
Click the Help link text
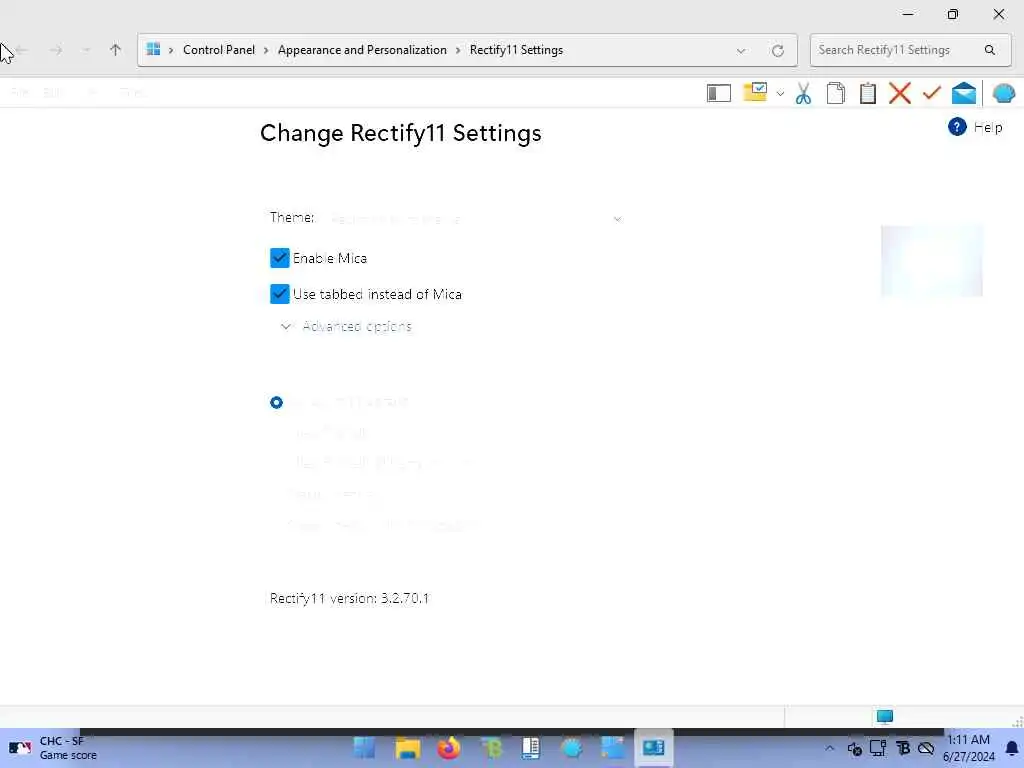(987, 127)
